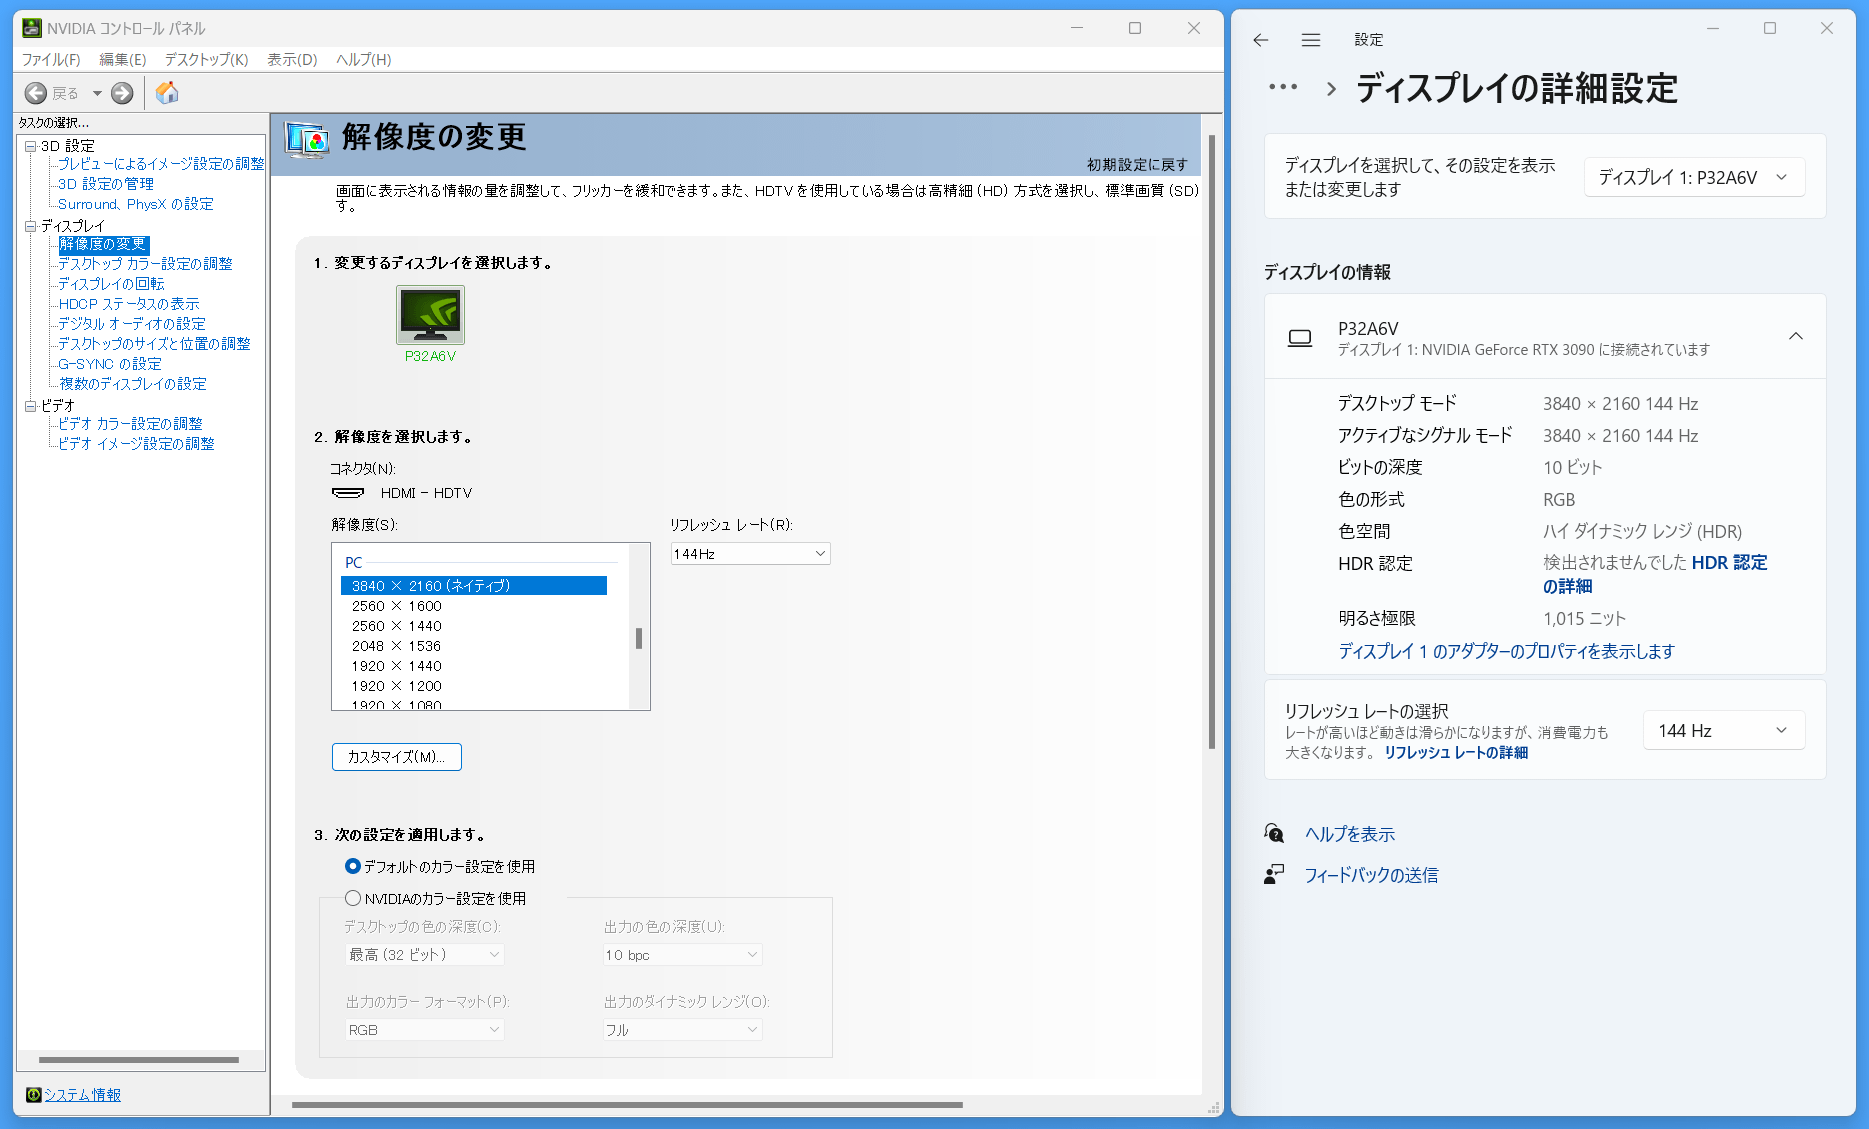1869x1129 pixels.
Task: Select resolution 1920 × 1440
Action: pyautogui.click(x=396, y=666)
